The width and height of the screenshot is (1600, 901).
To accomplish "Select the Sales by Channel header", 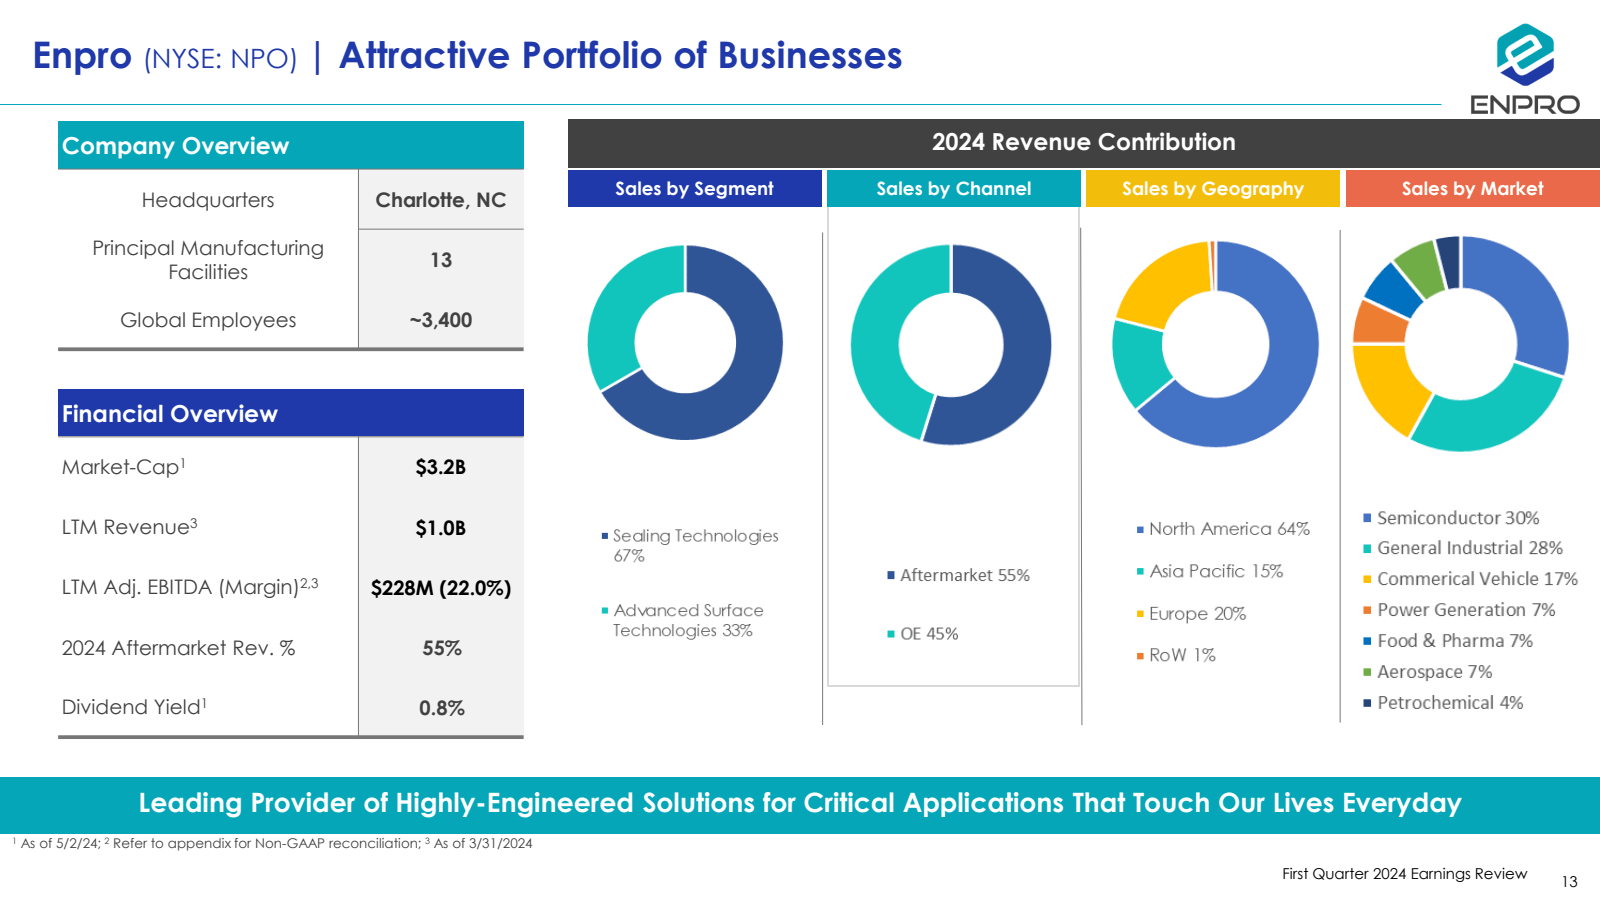I will (x=954, y=188).
